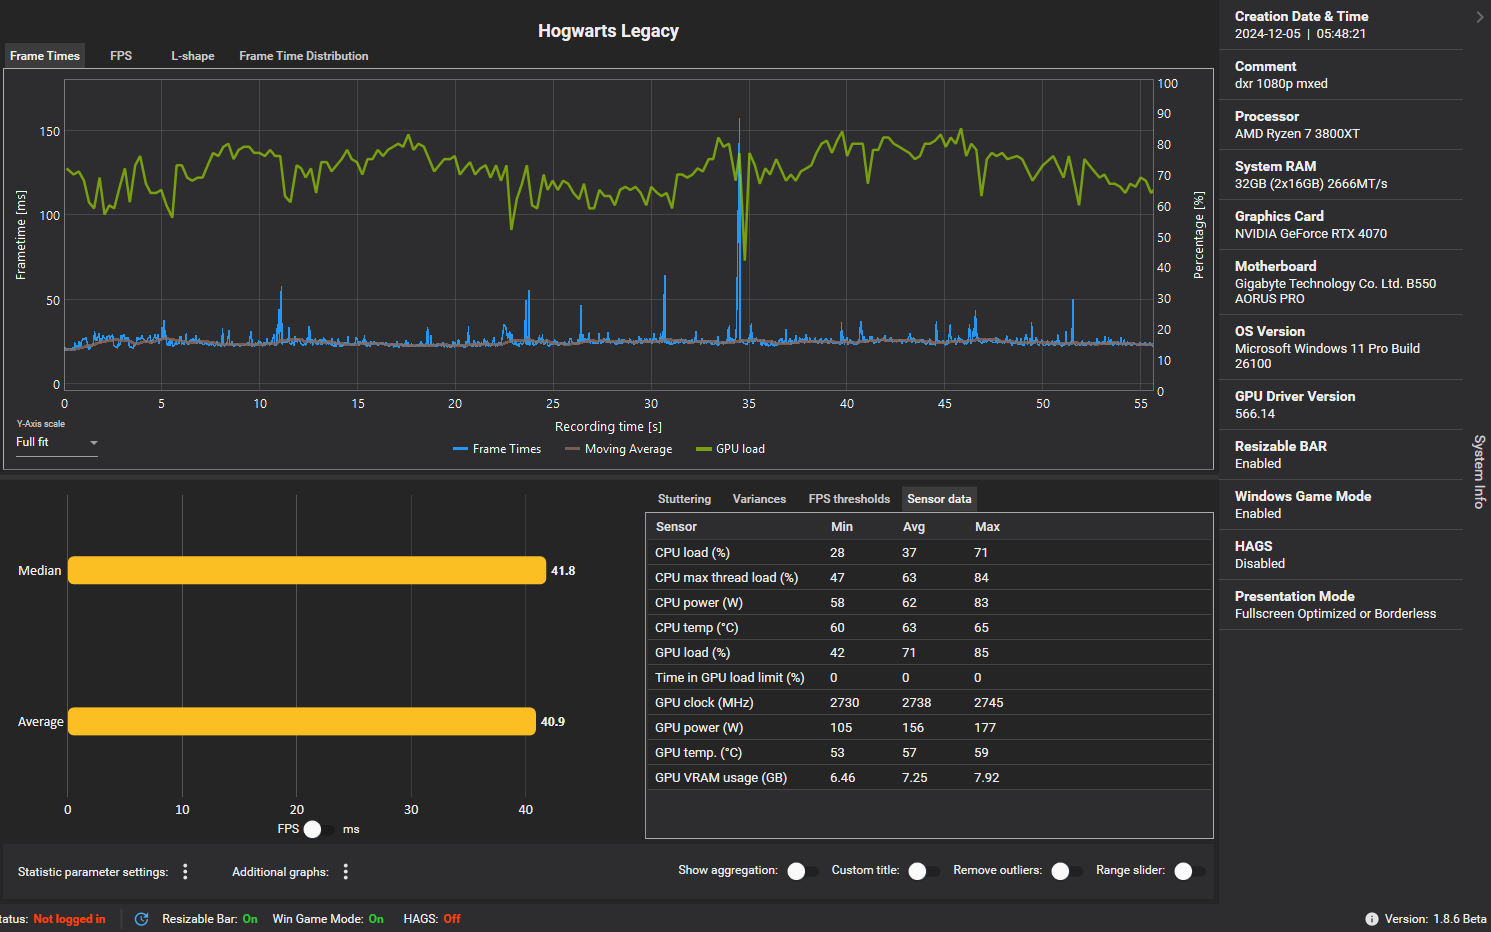Click 'Not logged in' status text

click(x=69, y=919)
